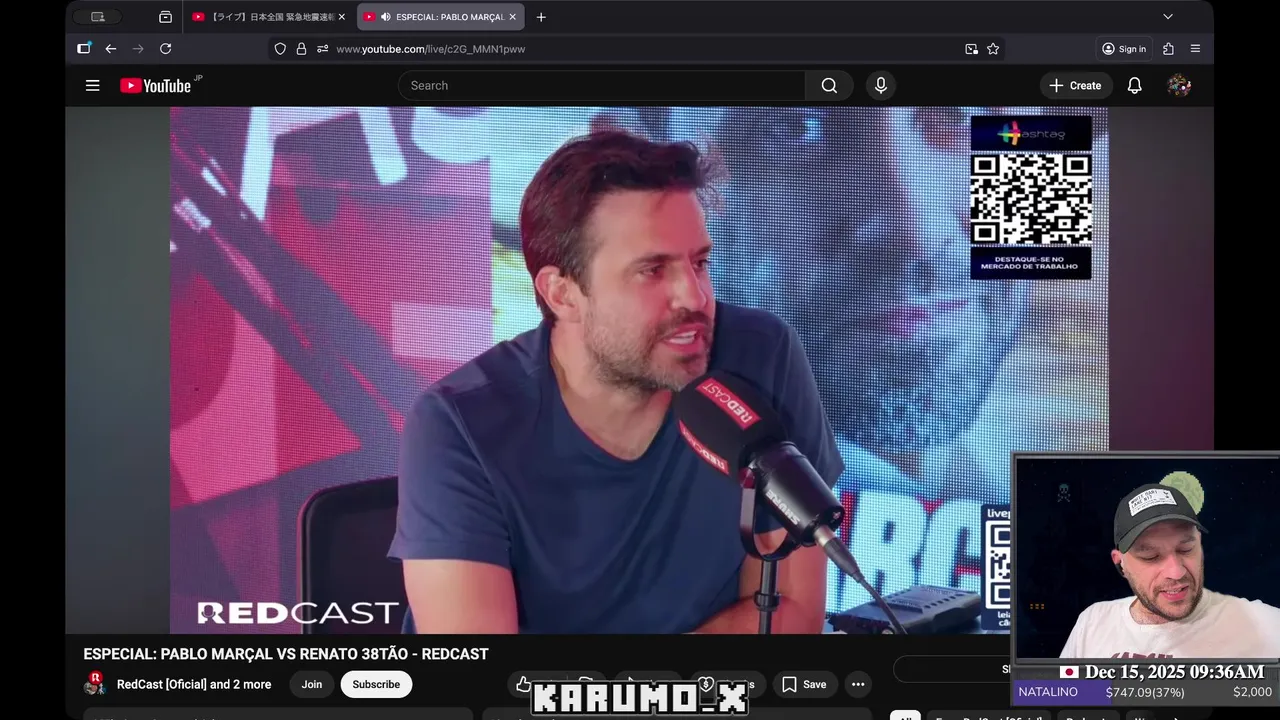Start voice search with the microphone icon
1280x720 pixels.
[x=881, y=85]
